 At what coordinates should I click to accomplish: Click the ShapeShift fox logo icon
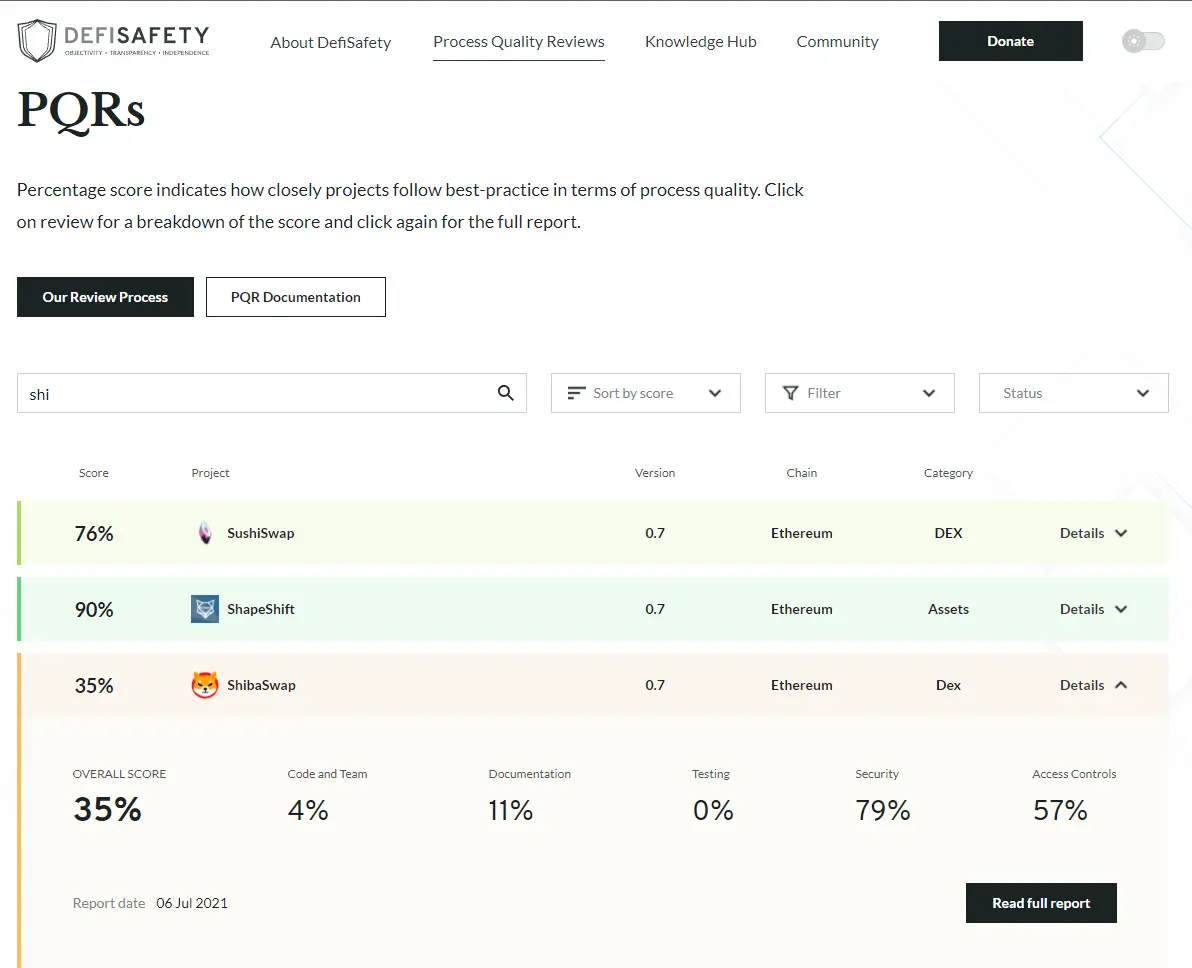coord(204,609)
